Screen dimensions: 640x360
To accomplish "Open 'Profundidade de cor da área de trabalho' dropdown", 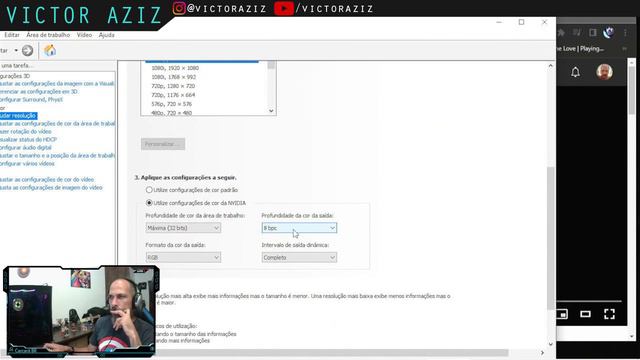I will [183, 228].
